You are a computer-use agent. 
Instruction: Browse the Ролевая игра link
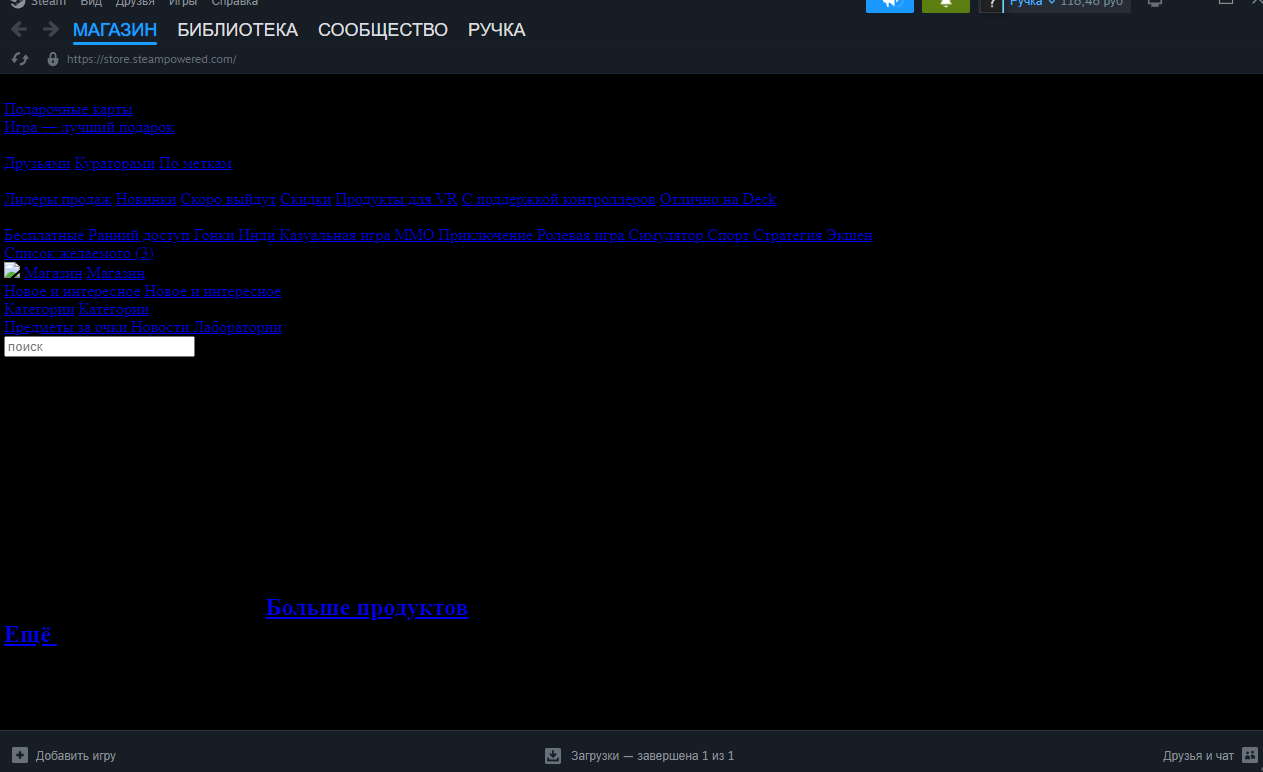click(581, 235)
